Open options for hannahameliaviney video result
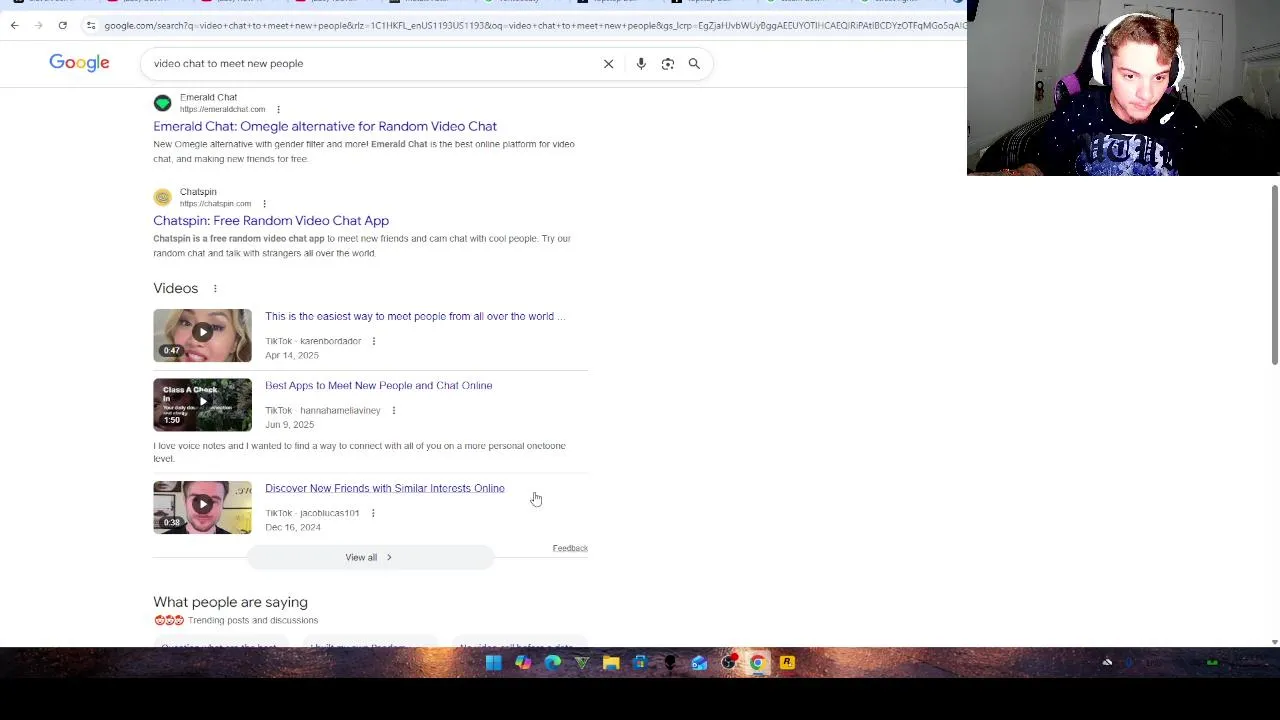The height and width of the screenshot is (720, 1280). [393, 410]
